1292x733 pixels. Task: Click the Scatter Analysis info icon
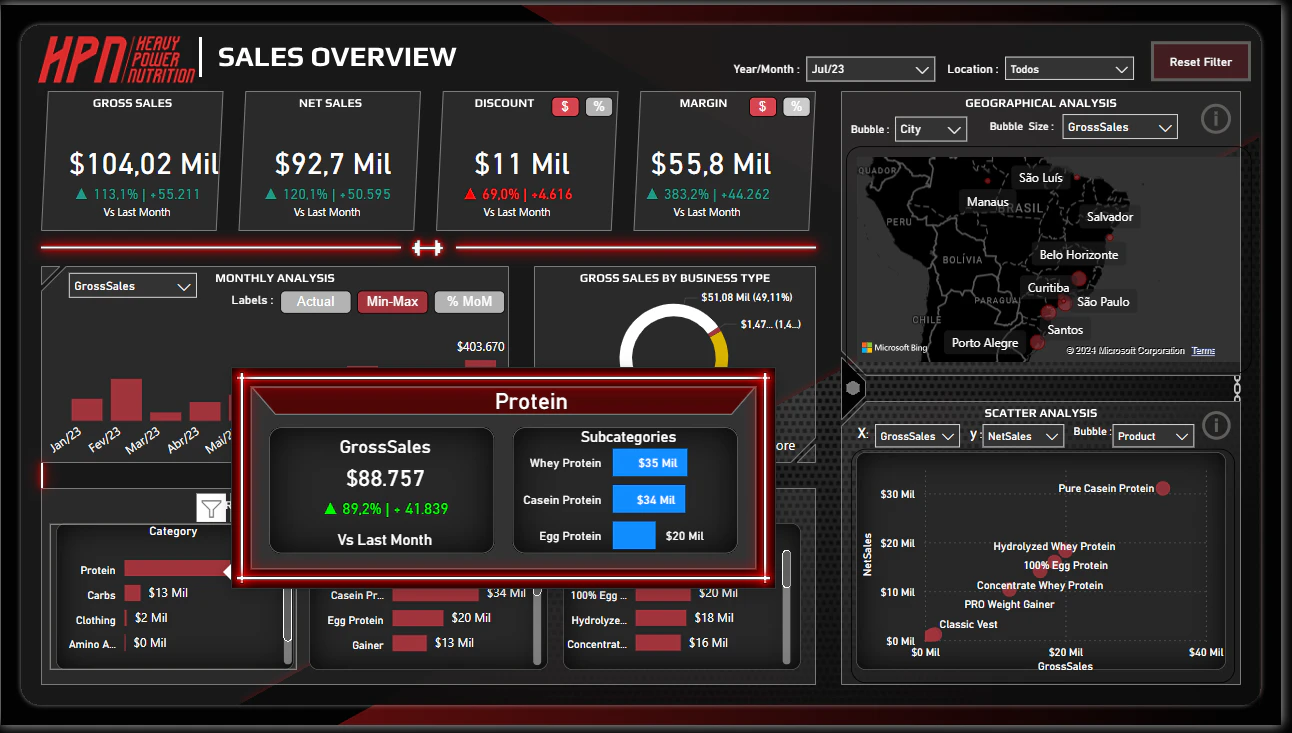point(1215,426)
